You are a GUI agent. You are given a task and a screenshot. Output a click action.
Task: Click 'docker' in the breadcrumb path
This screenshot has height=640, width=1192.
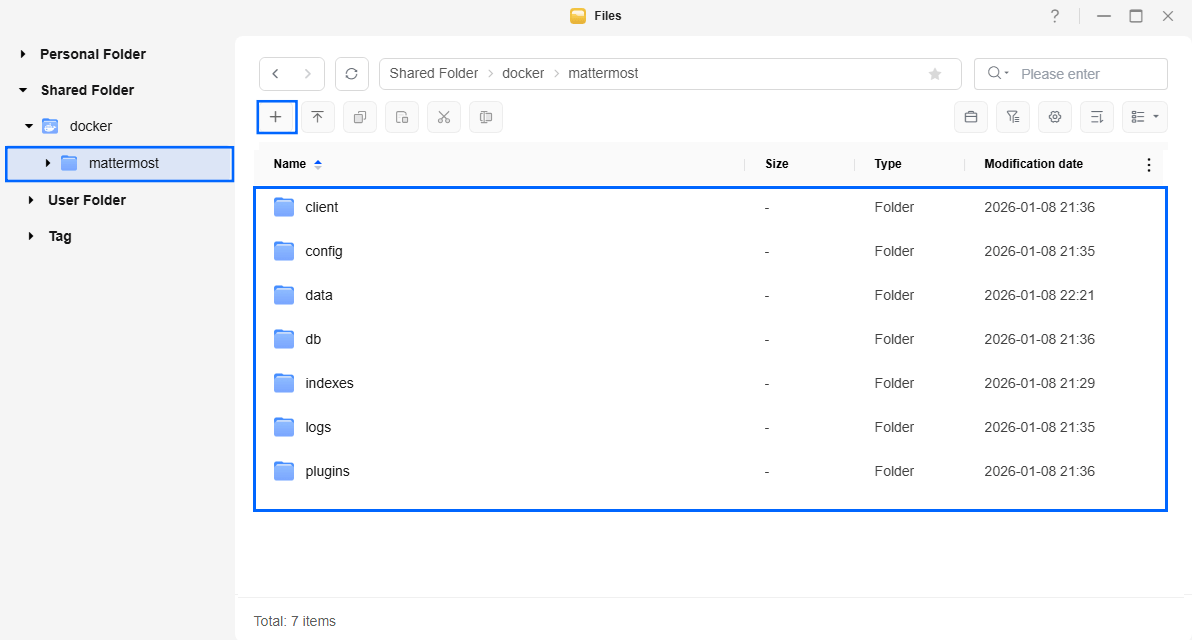point(523,74)
